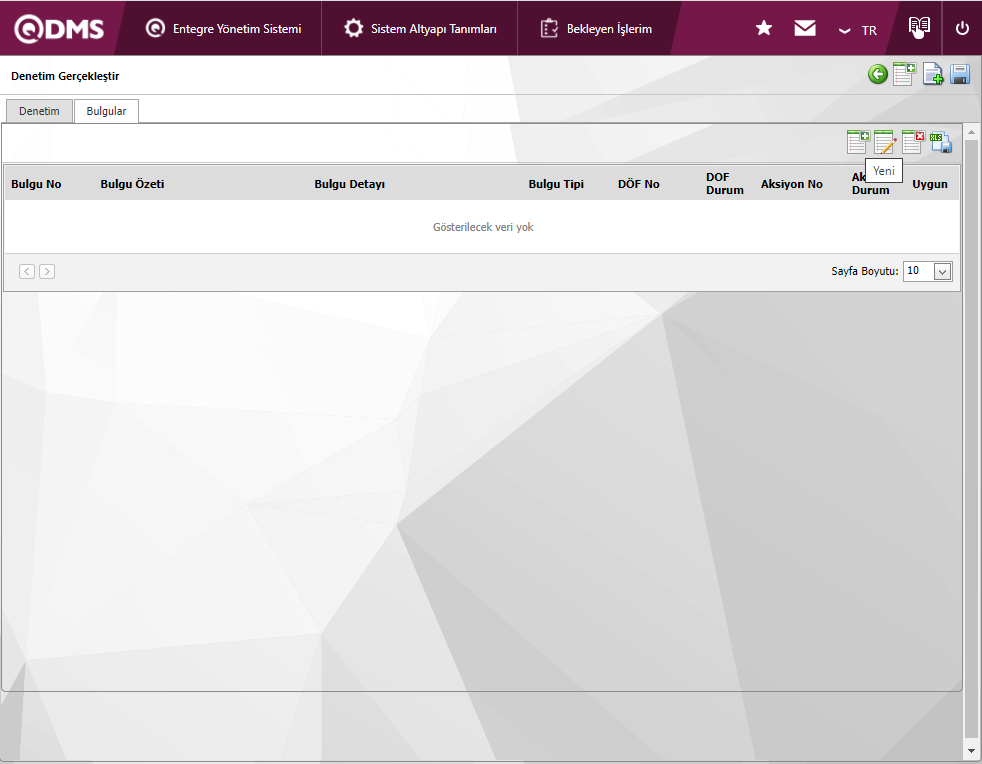Click the QDMS logo

click(59, 29)
